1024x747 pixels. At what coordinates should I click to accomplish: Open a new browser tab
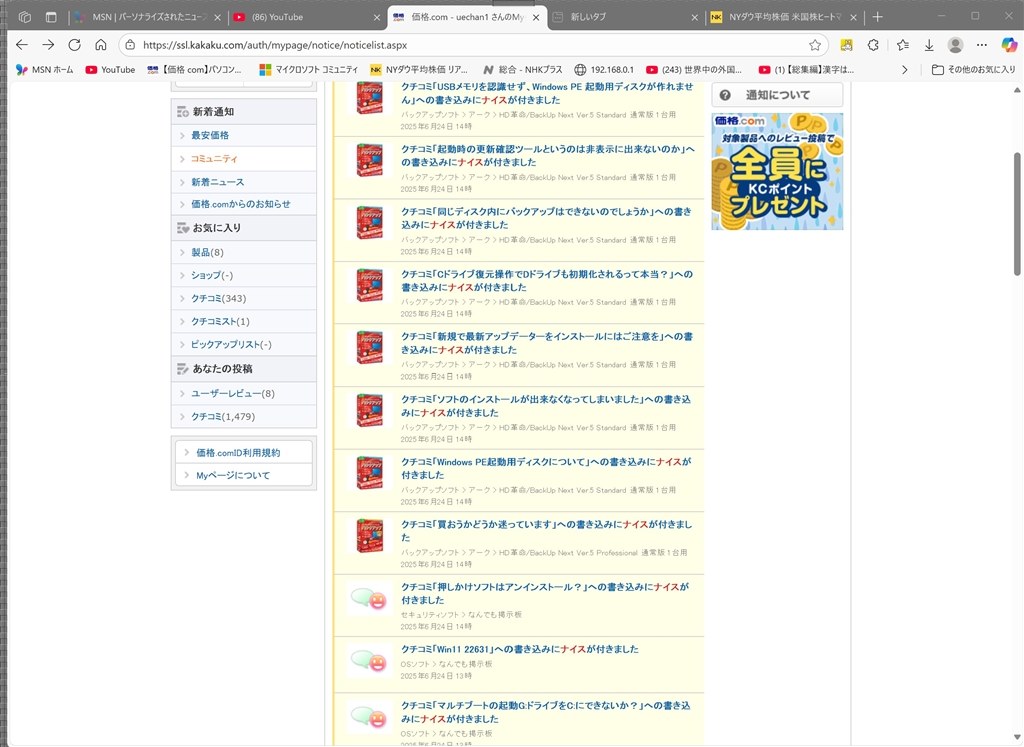[877, 17]
